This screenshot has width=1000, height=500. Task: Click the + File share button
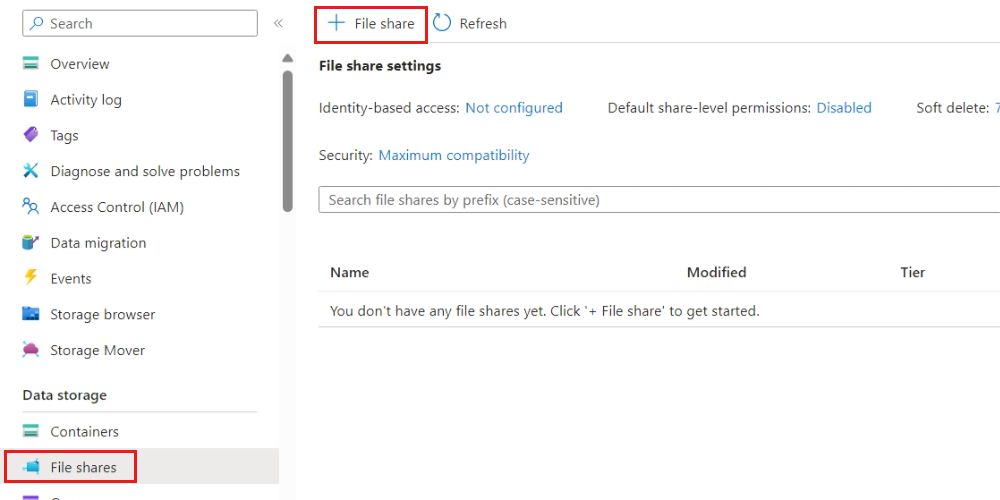371,24
